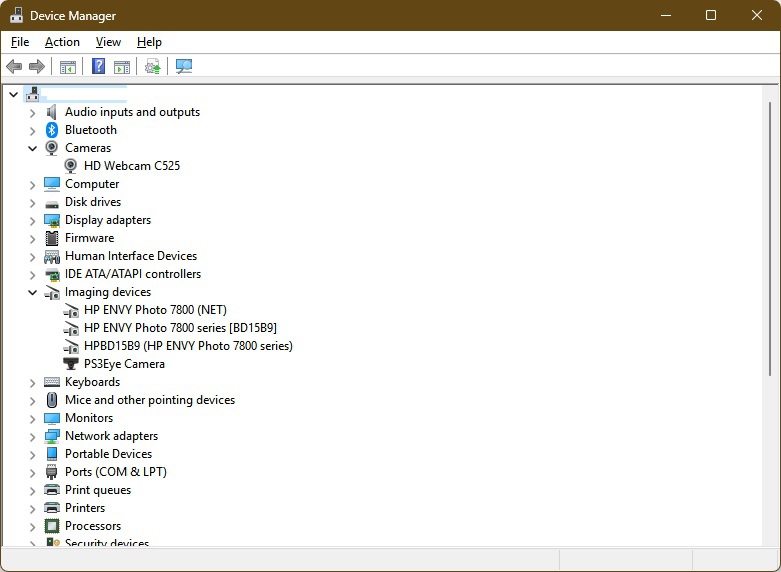Collapse the Cameras category
781x572 pixels.
[32, 148]
